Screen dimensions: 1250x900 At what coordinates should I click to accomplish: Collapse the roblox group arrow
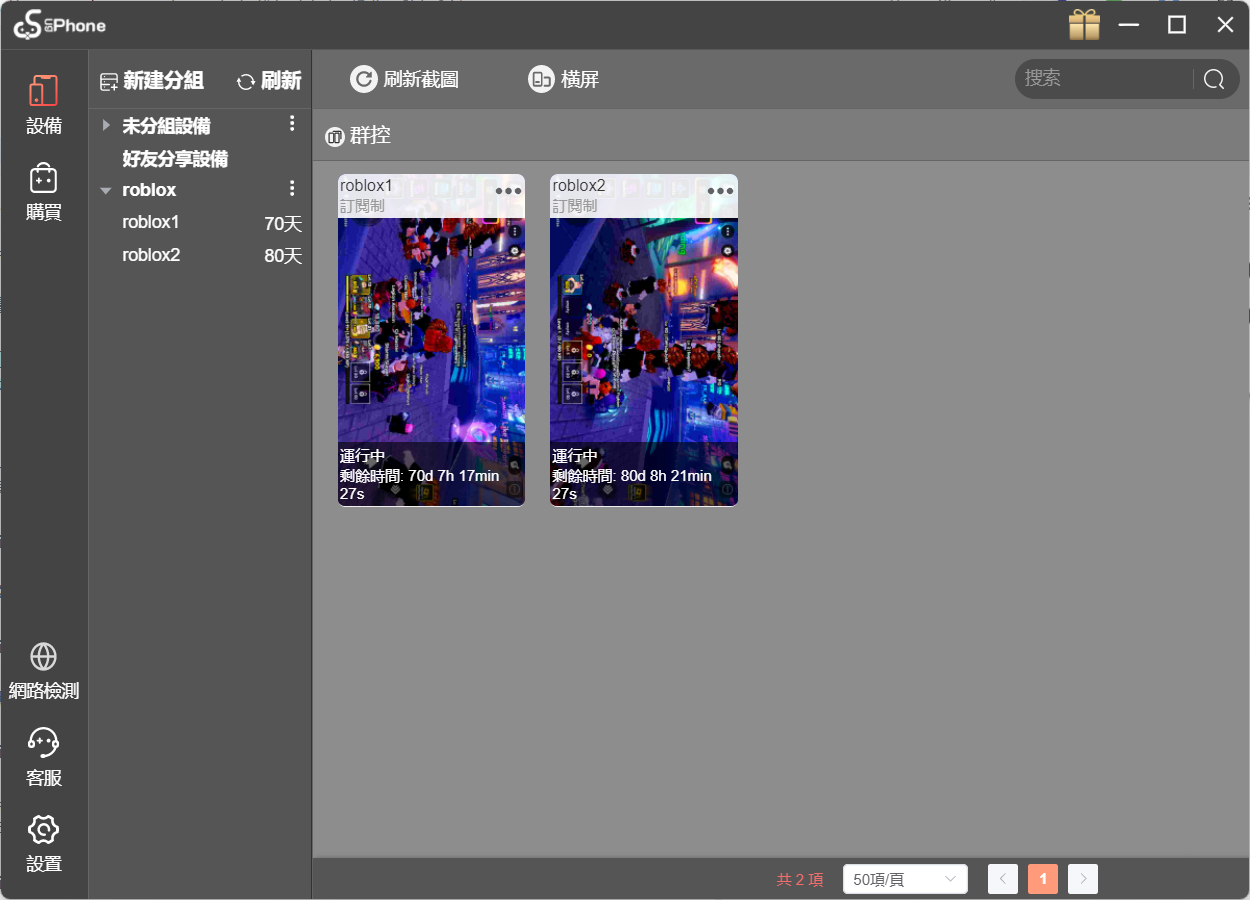(106, 190)
